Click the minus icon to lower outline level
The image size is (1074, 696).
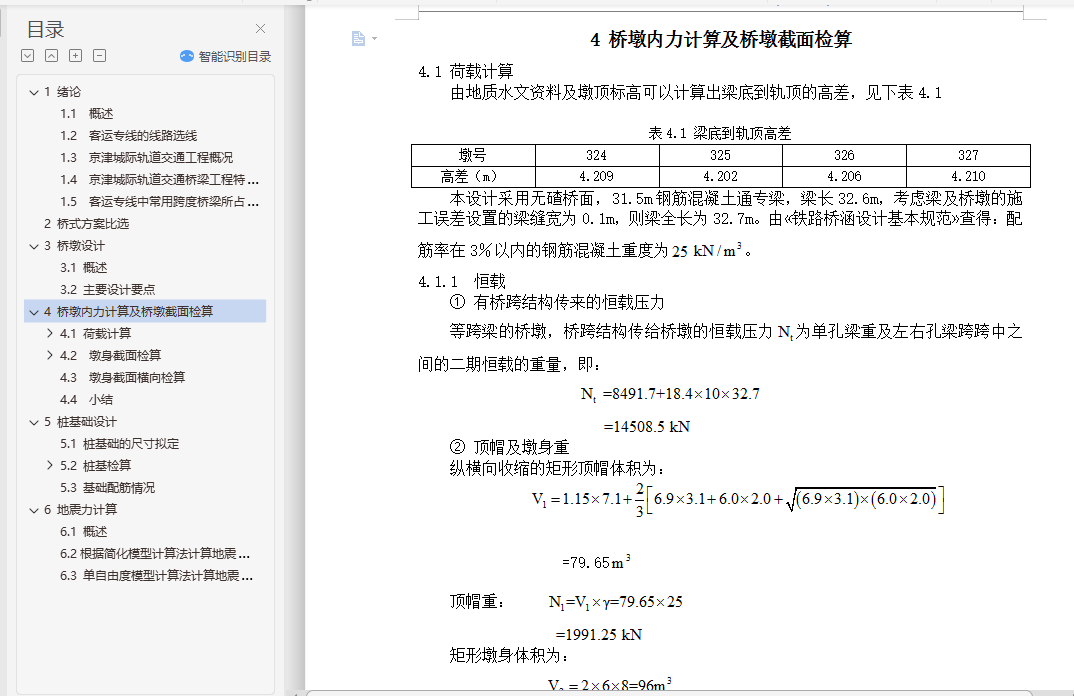point(99,56)
